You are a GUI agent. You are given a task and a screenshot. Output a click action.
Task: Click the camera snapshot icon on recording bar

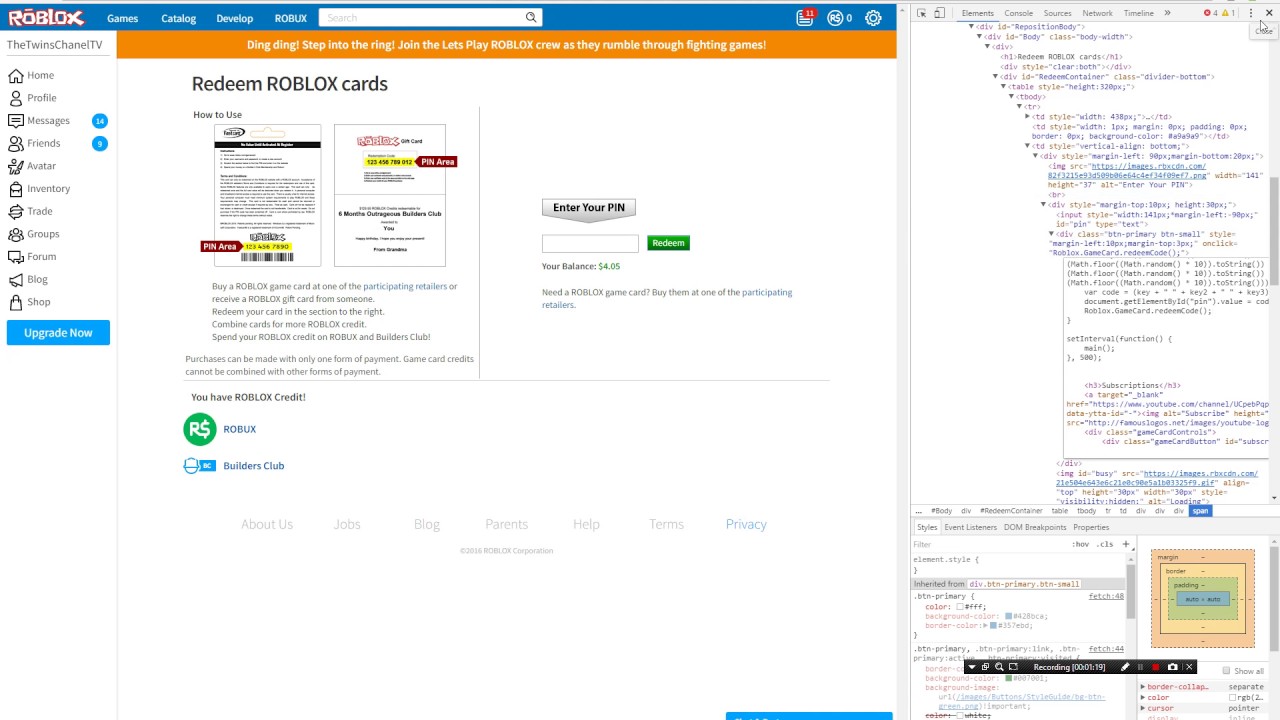click(1173, 667)
